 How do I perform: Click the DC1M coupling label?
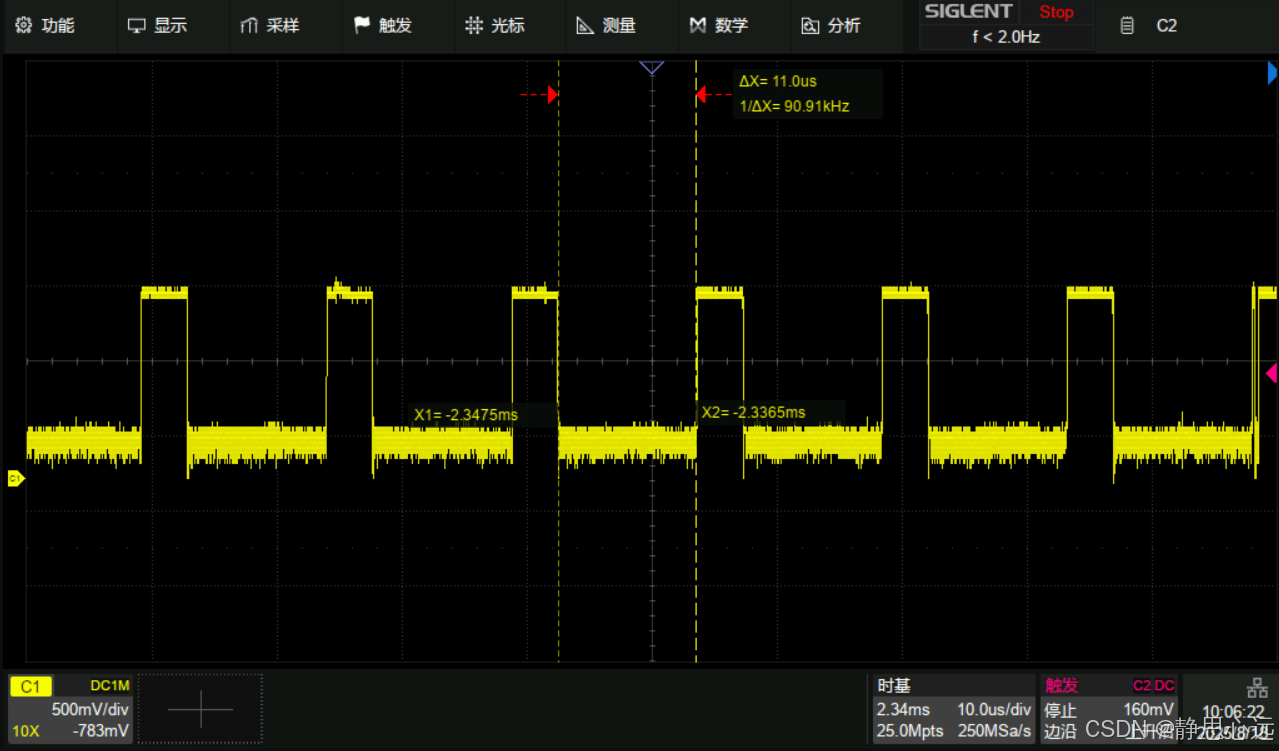110,685
